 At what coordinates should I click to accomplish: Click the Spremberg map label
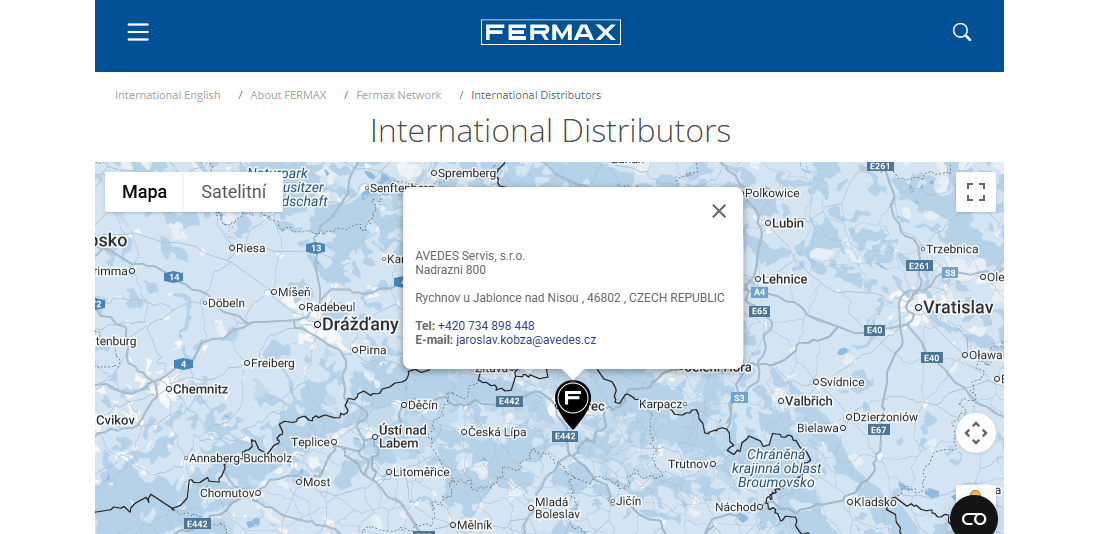click(467, 172)
